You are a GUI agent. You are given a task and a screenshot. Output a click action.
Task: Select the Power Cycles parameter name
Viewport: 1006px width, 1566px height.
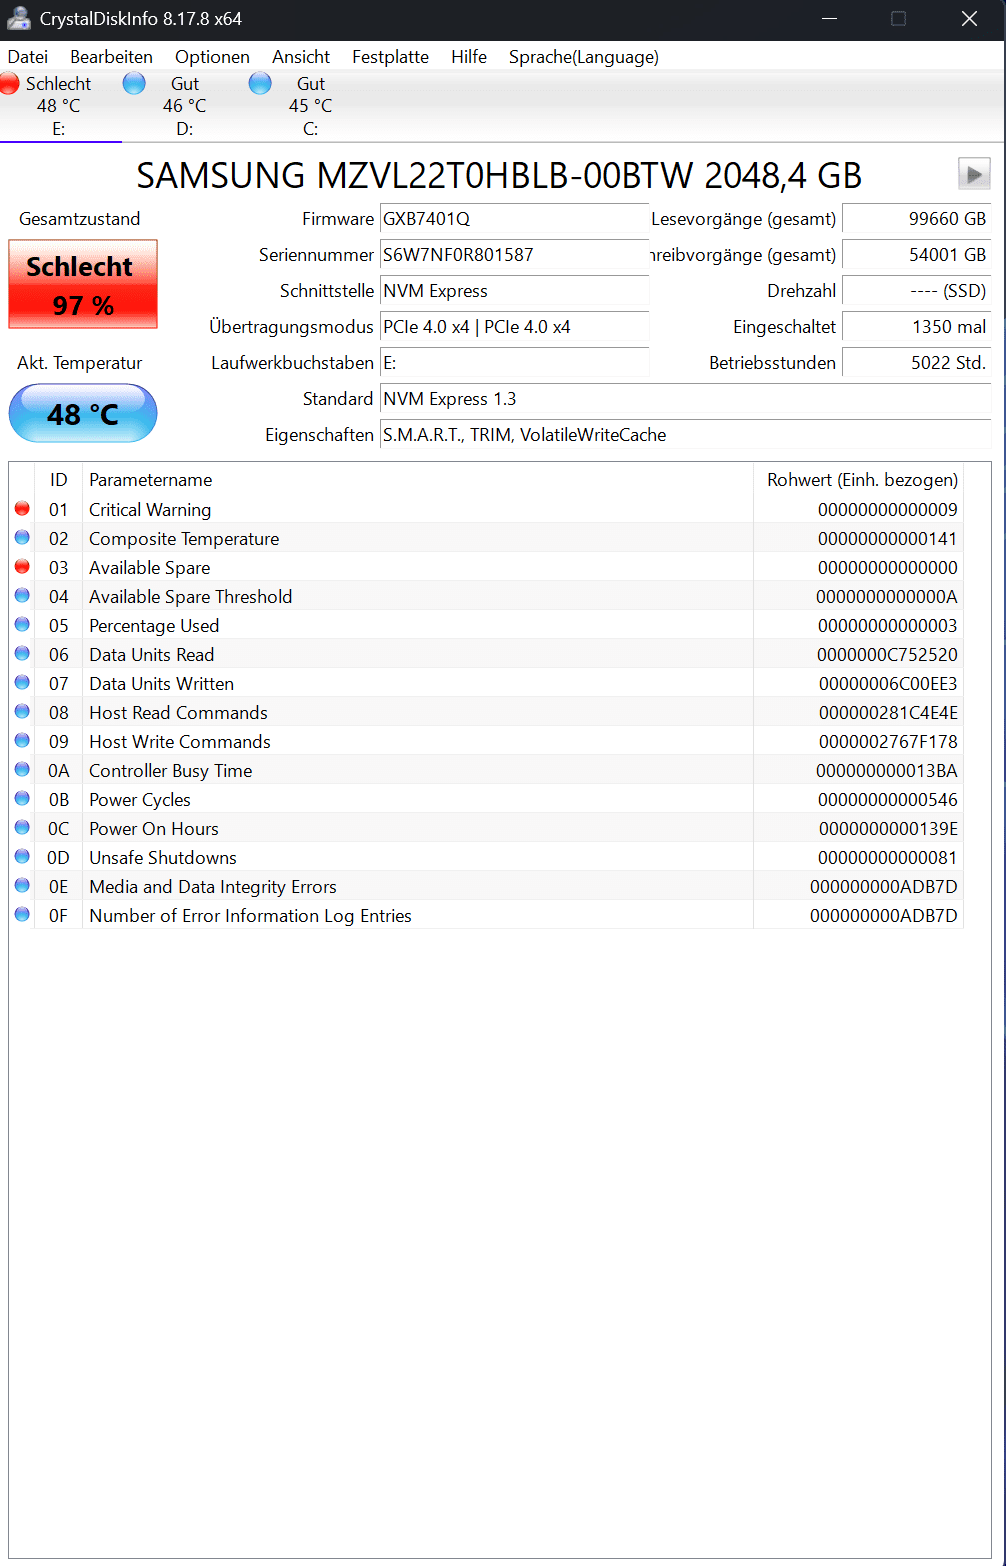click(140, 800)
